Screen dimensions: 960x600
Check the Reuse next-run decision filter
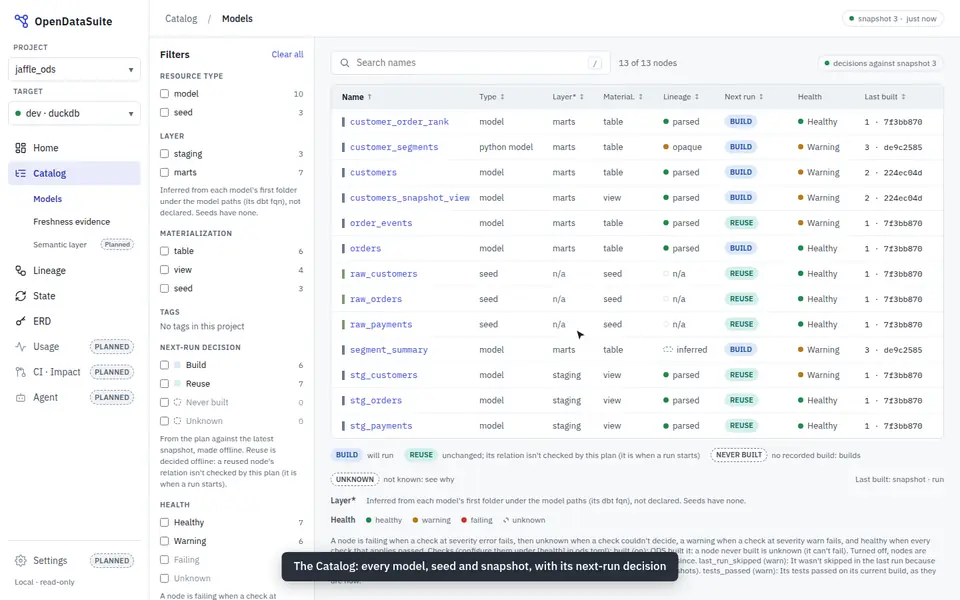pyautogui.click(x=164, y=384)
